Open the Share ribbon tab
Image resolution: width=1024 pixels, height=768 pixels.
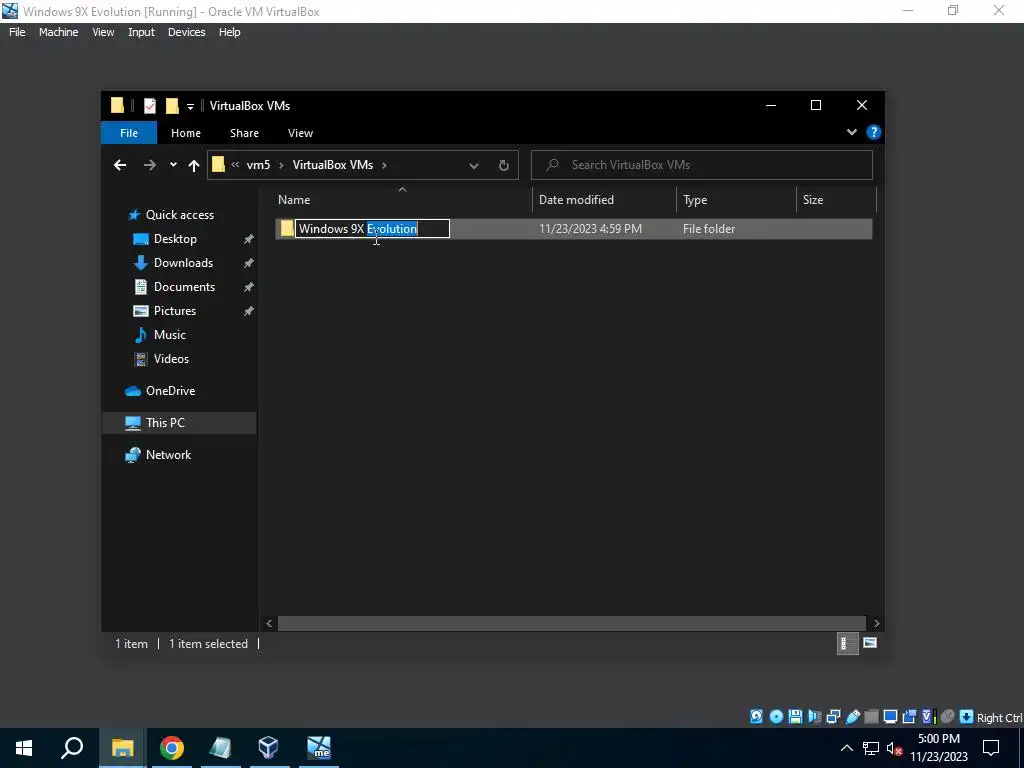pyautogui.click(x=244, y=133)
